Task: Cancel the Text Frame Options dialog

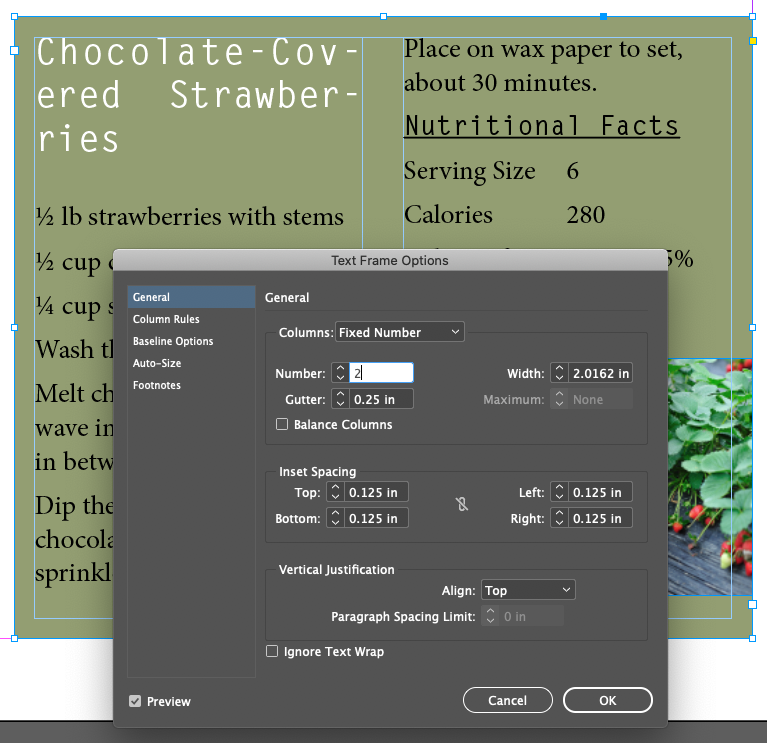Action: click(x=508, y=700)
